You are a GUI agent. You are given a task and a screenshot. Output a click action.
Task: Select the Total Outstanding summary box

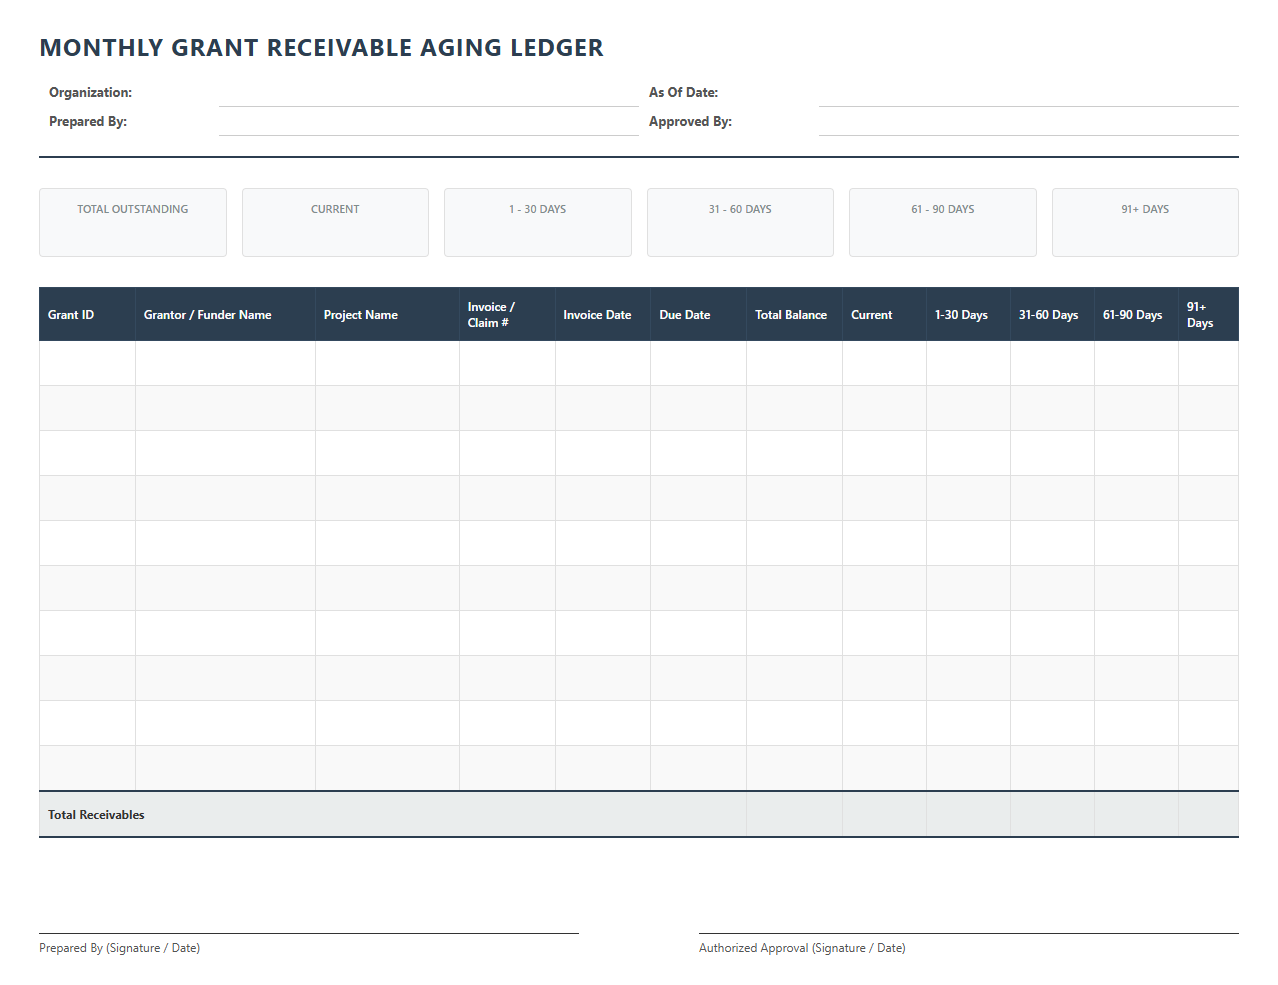pyautogui.click(x=133, y=222)
